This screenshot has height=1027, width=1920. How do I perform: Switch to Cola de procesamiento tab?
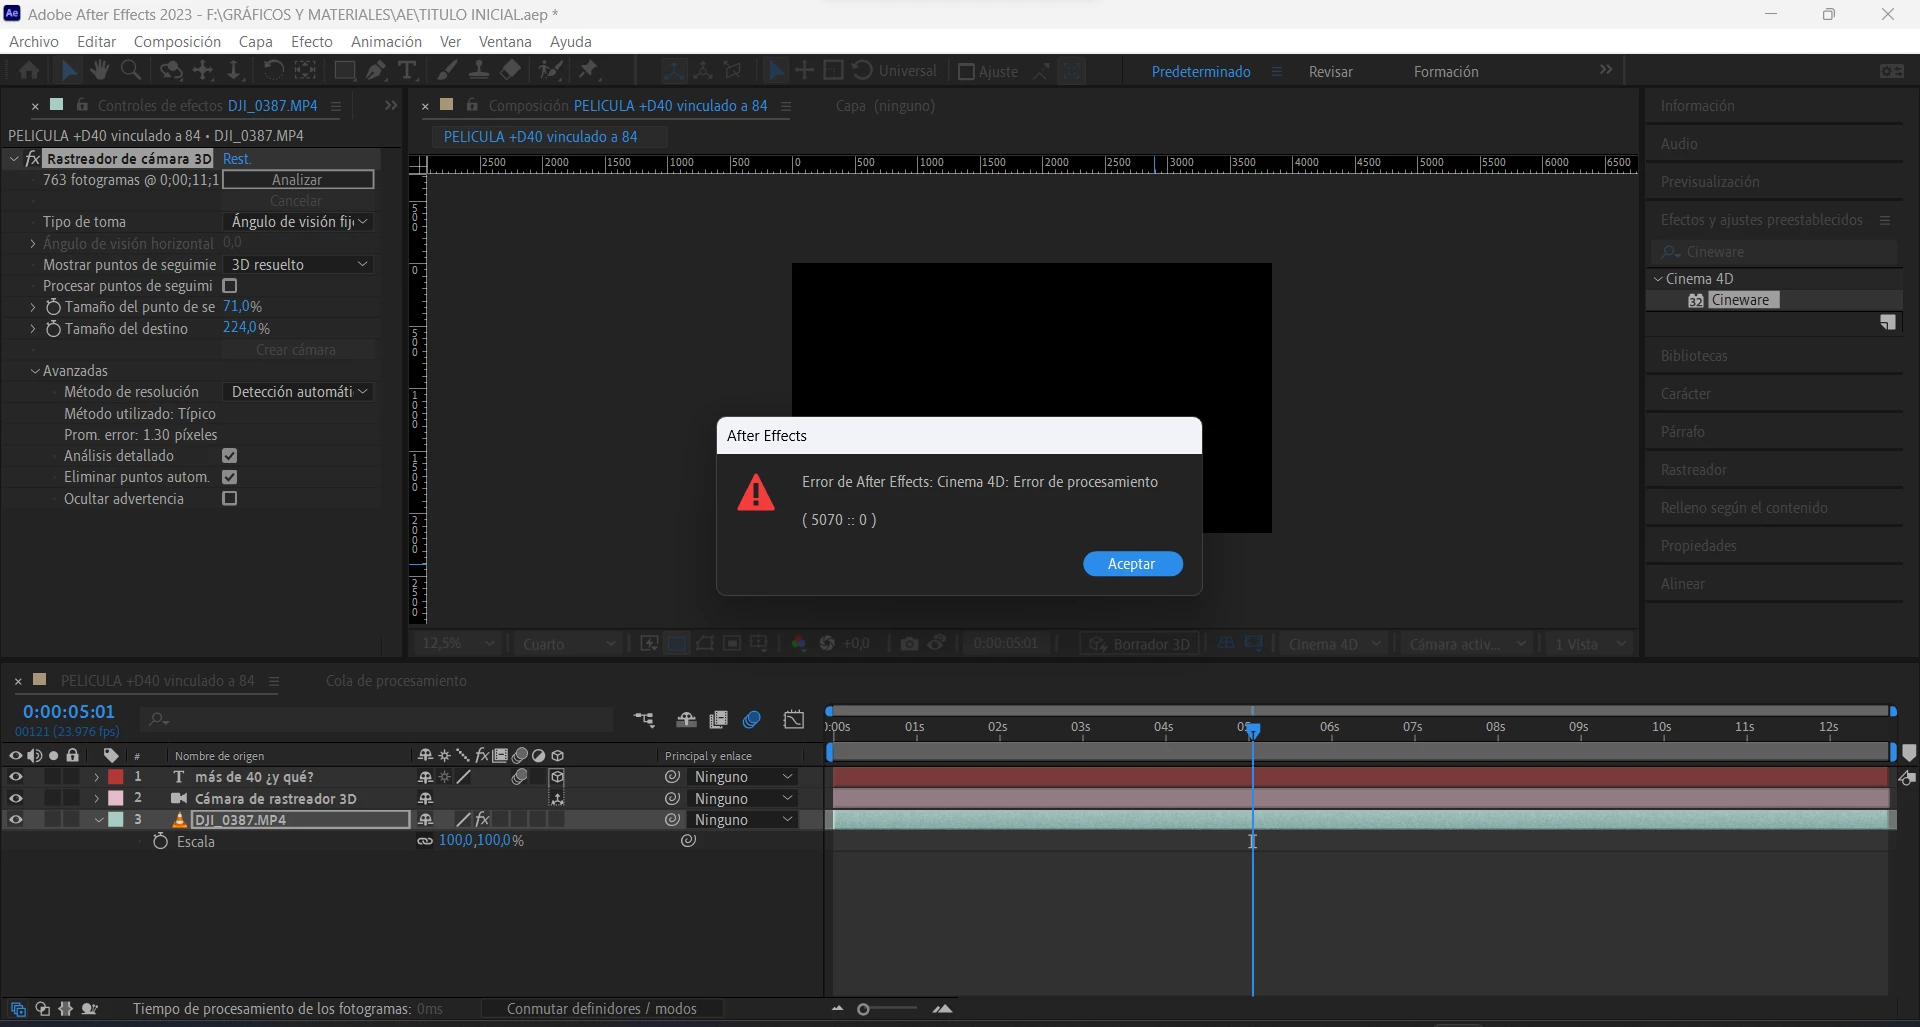[x=396, y=681]
